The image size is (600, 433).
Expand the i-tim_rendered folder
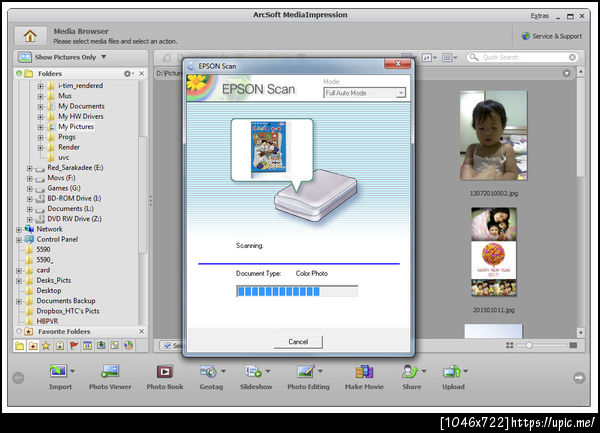[x=40, y=86]
